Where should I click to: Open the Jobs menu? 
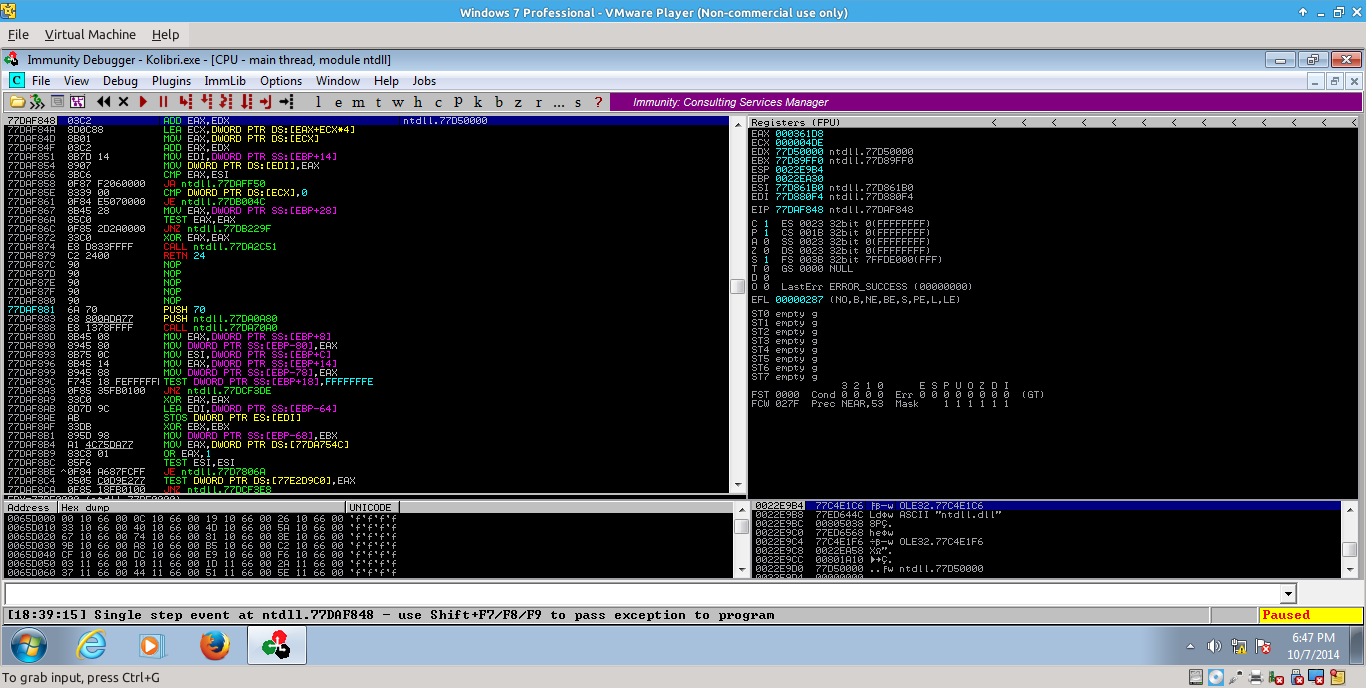pyautogui.click(x=424, y=81)
